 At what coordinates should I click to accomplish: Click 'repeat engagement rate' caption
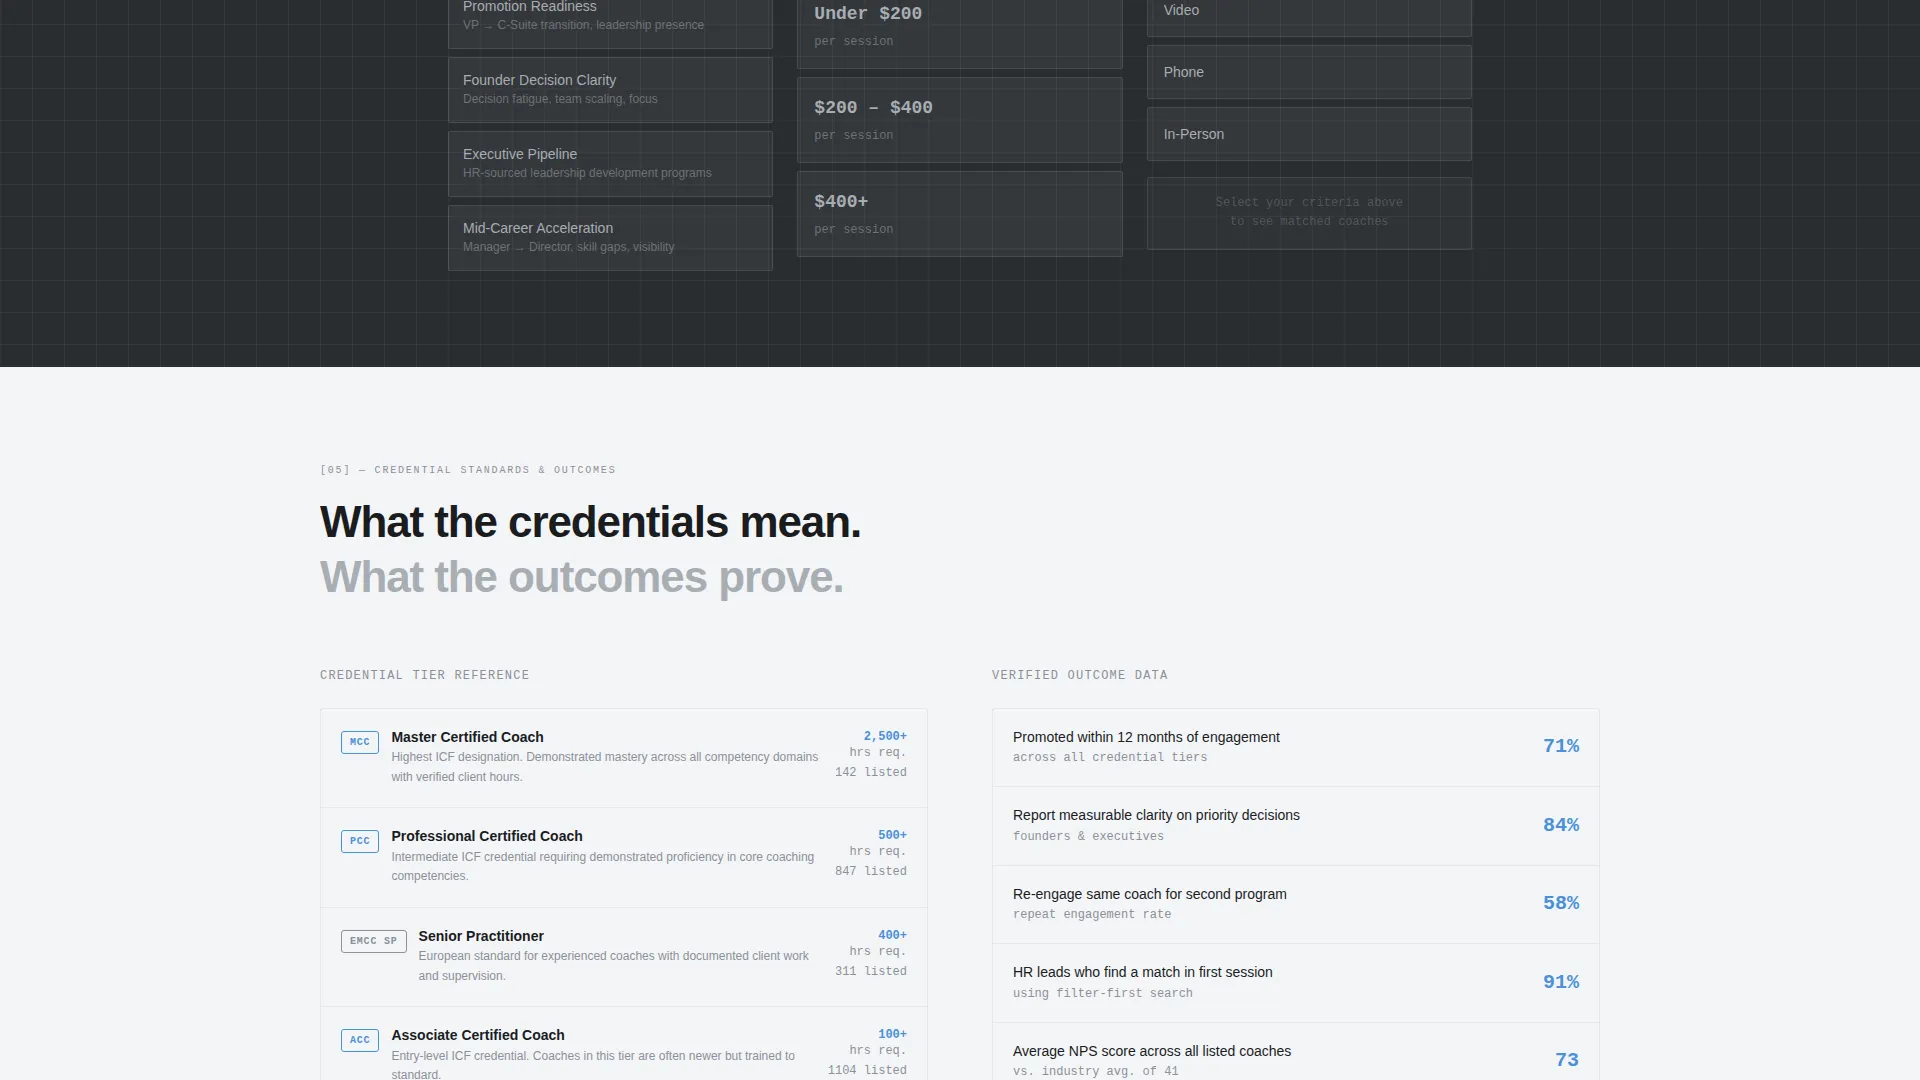1091,914
